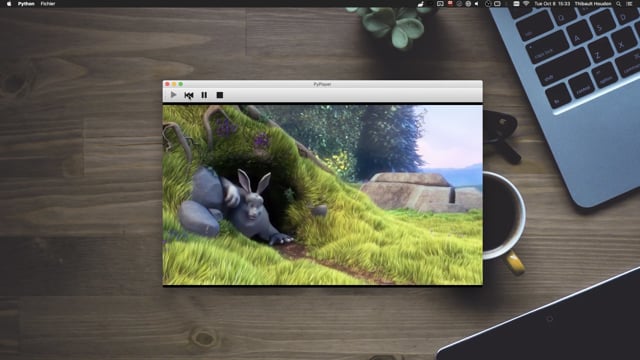Open Notification Center list icon

629,4
